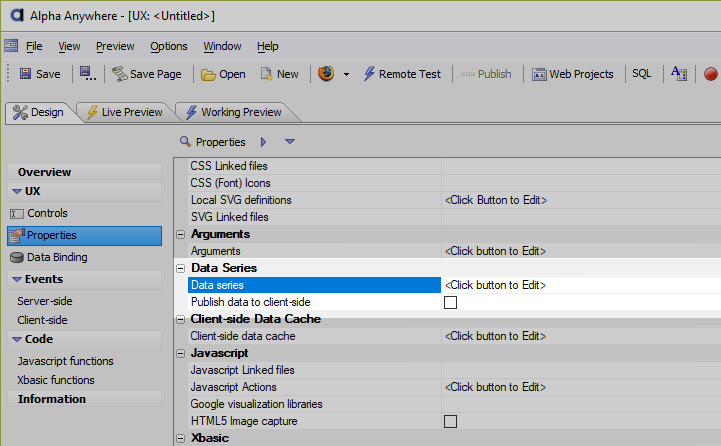This screenshot has height=446, width=721.
Task: Open the down arrow dropdown beside Properties search
Action: click(290, 142)
